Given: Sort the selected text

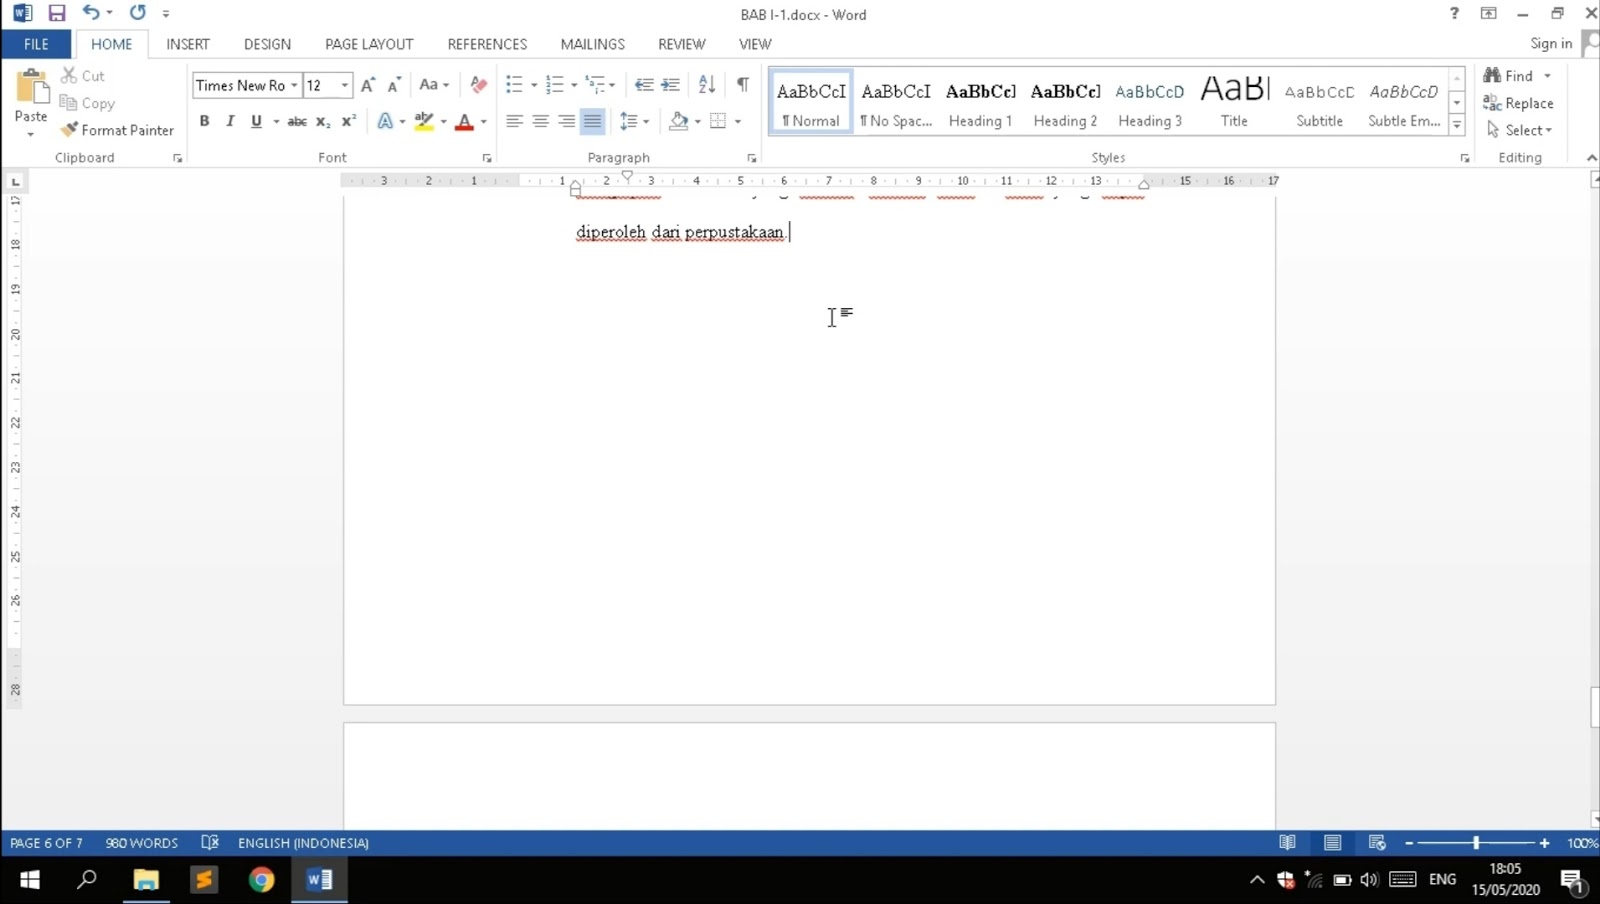Looking at the screenshot, I should coord(707,85).
